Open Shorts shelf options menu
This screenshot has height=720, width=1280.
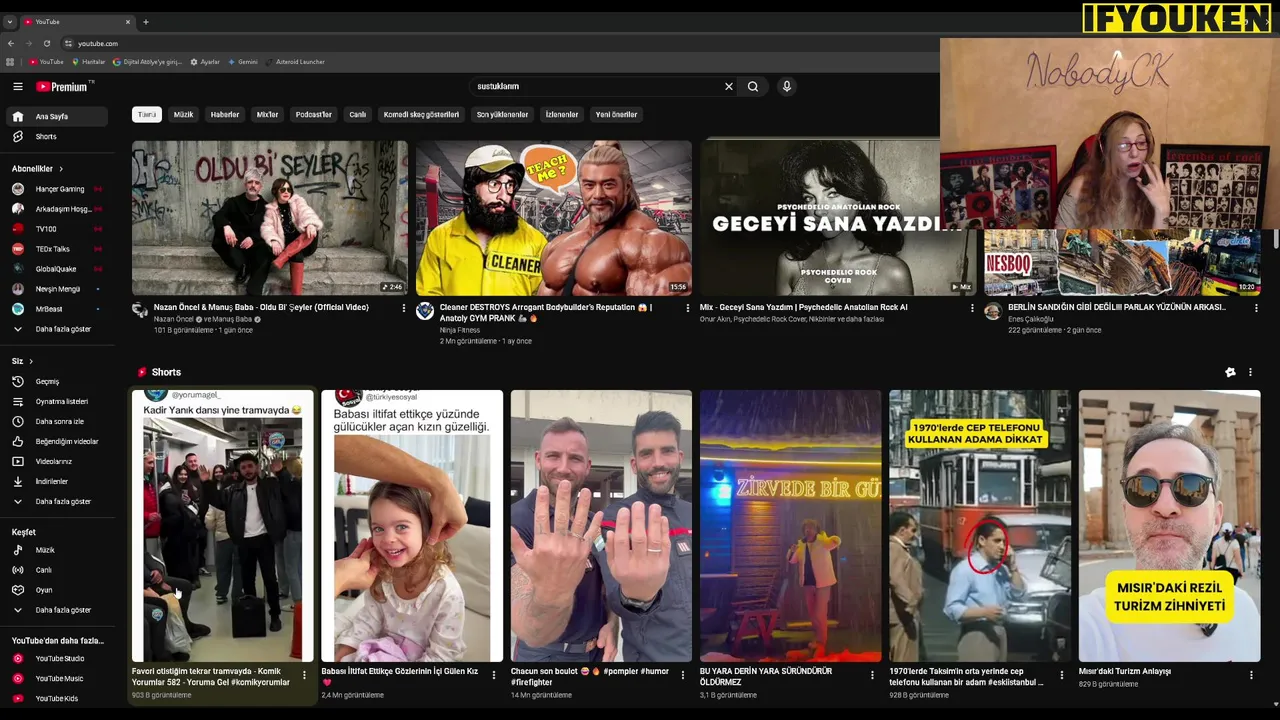pos(1250,372)
